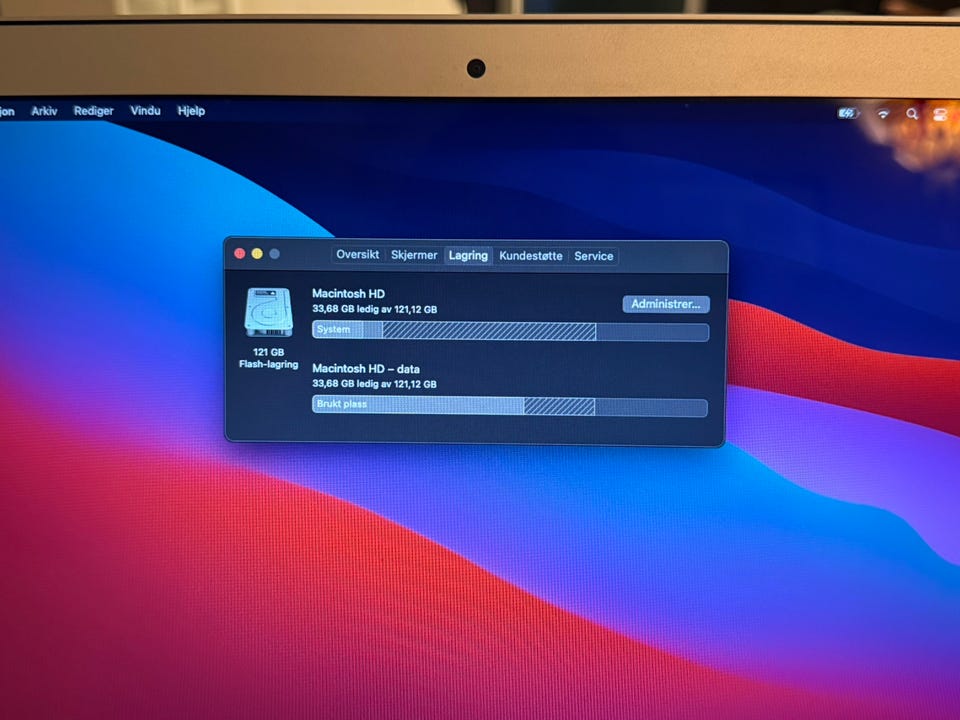Open Spotlight search magnifier icon
The height and width of the screenshot is (720, 960).
click(x=912, y=114)
